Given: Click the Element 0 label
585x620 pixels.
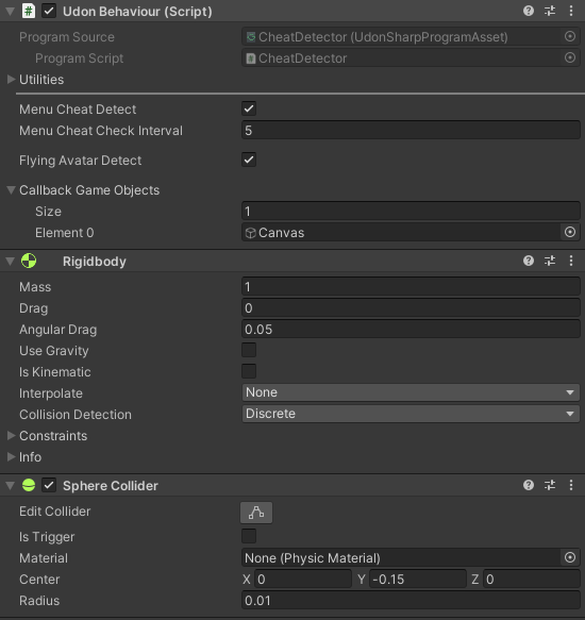Looking at the screenshot, I should tap(64, 232).
